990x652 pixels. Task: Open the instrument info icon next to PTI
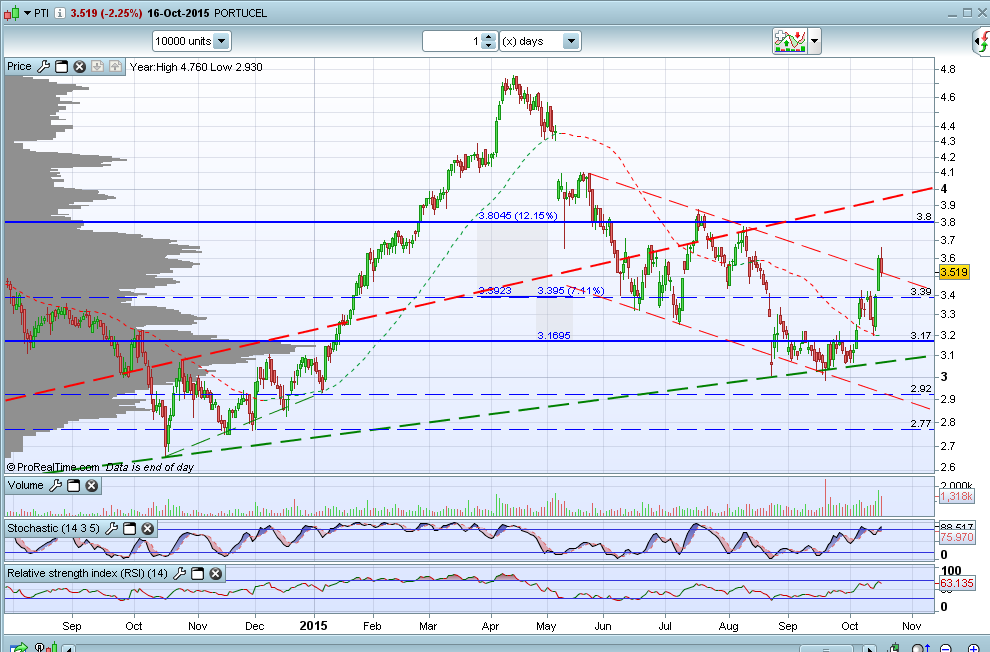[59, 13]
